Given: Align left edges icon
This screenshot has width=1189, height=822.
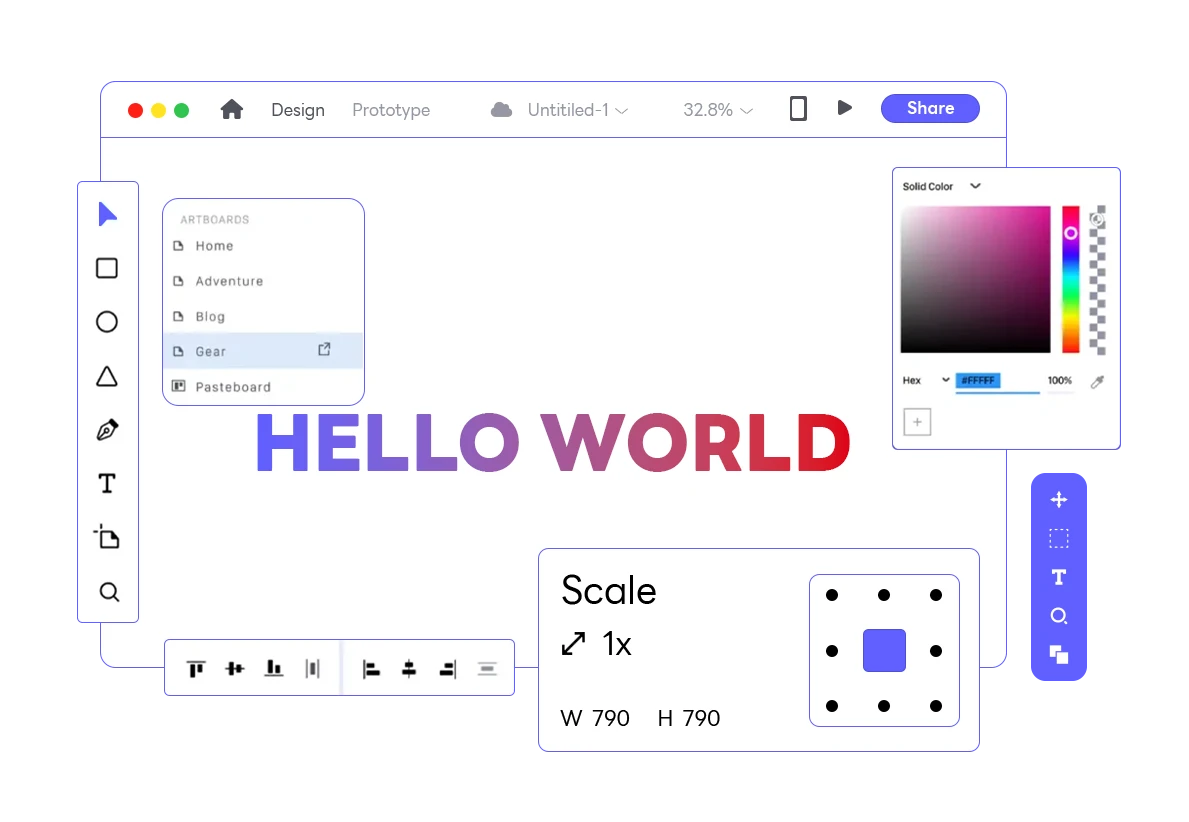Looking at the screenshot, I should coord(371,669).
